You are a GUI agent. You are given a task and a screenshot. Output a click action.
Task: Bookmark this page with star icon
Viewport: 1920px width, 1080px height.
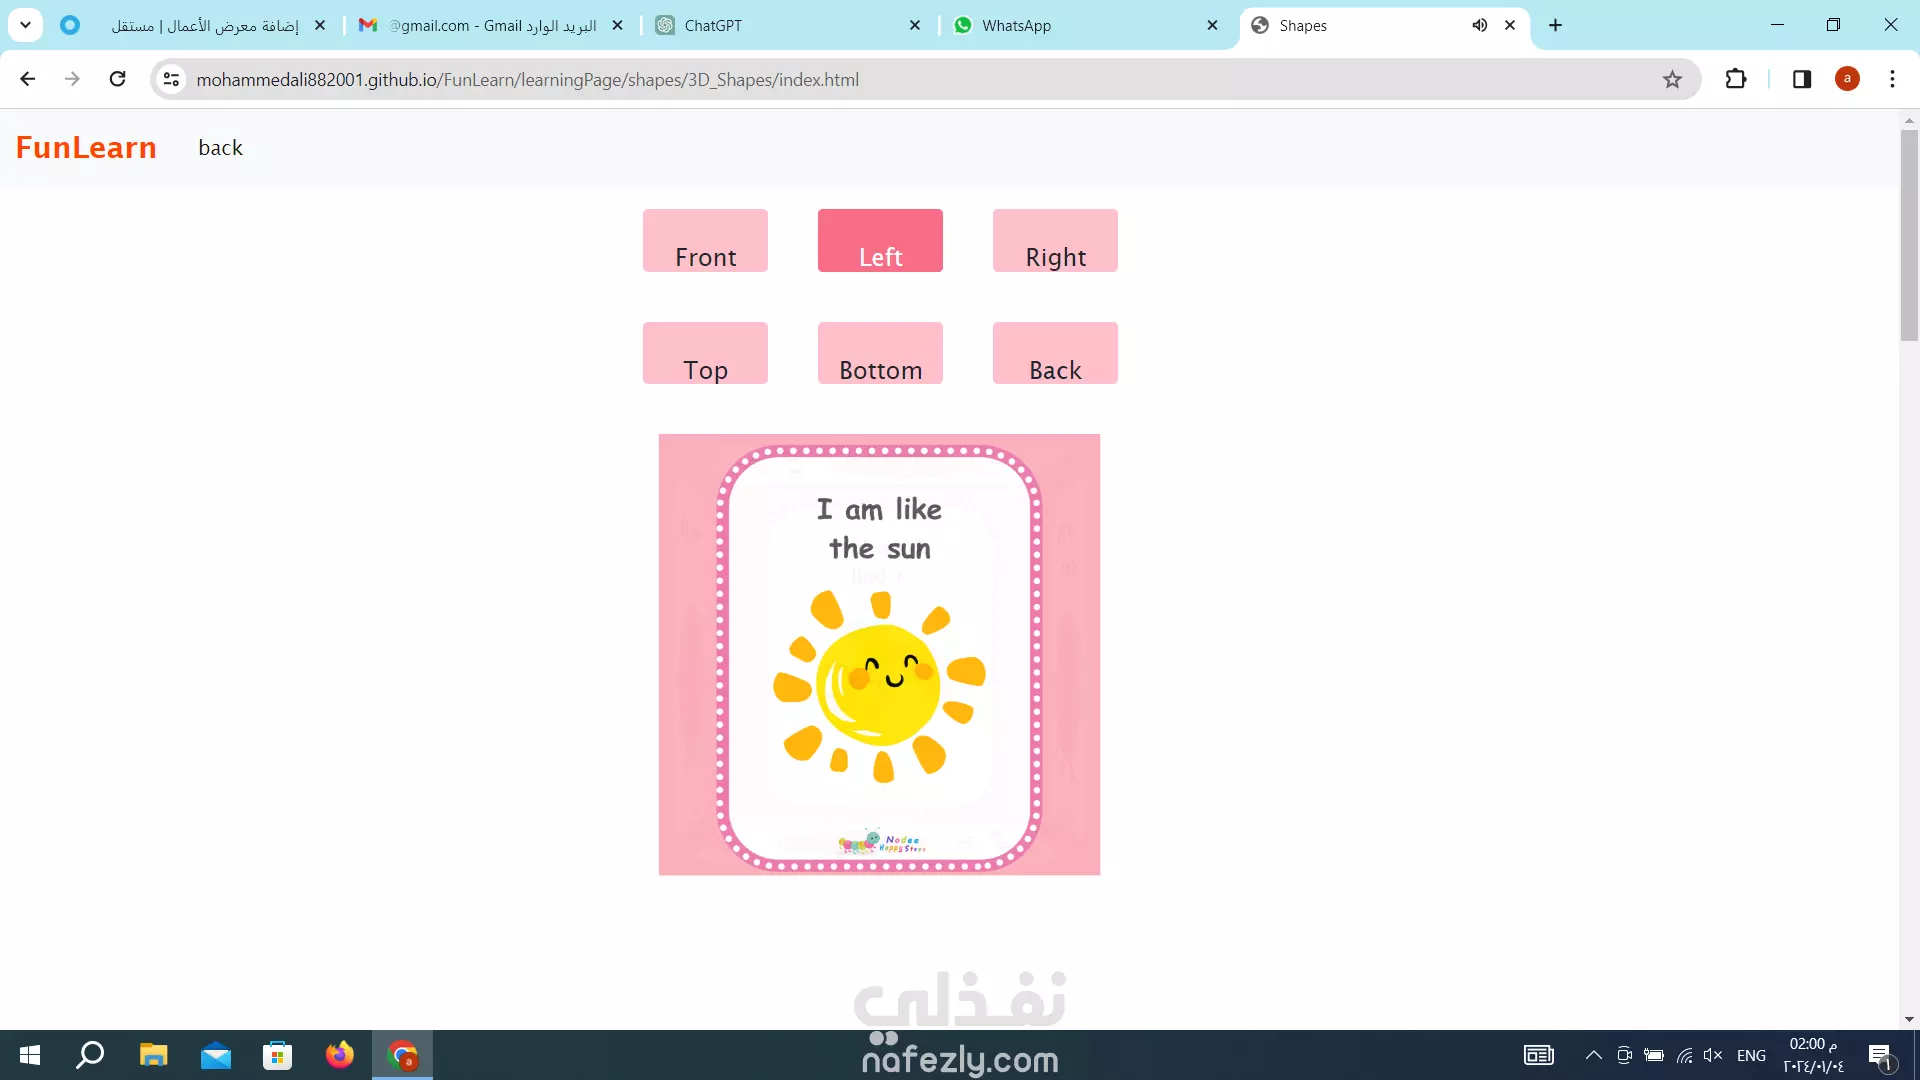tap(1672, 80)
